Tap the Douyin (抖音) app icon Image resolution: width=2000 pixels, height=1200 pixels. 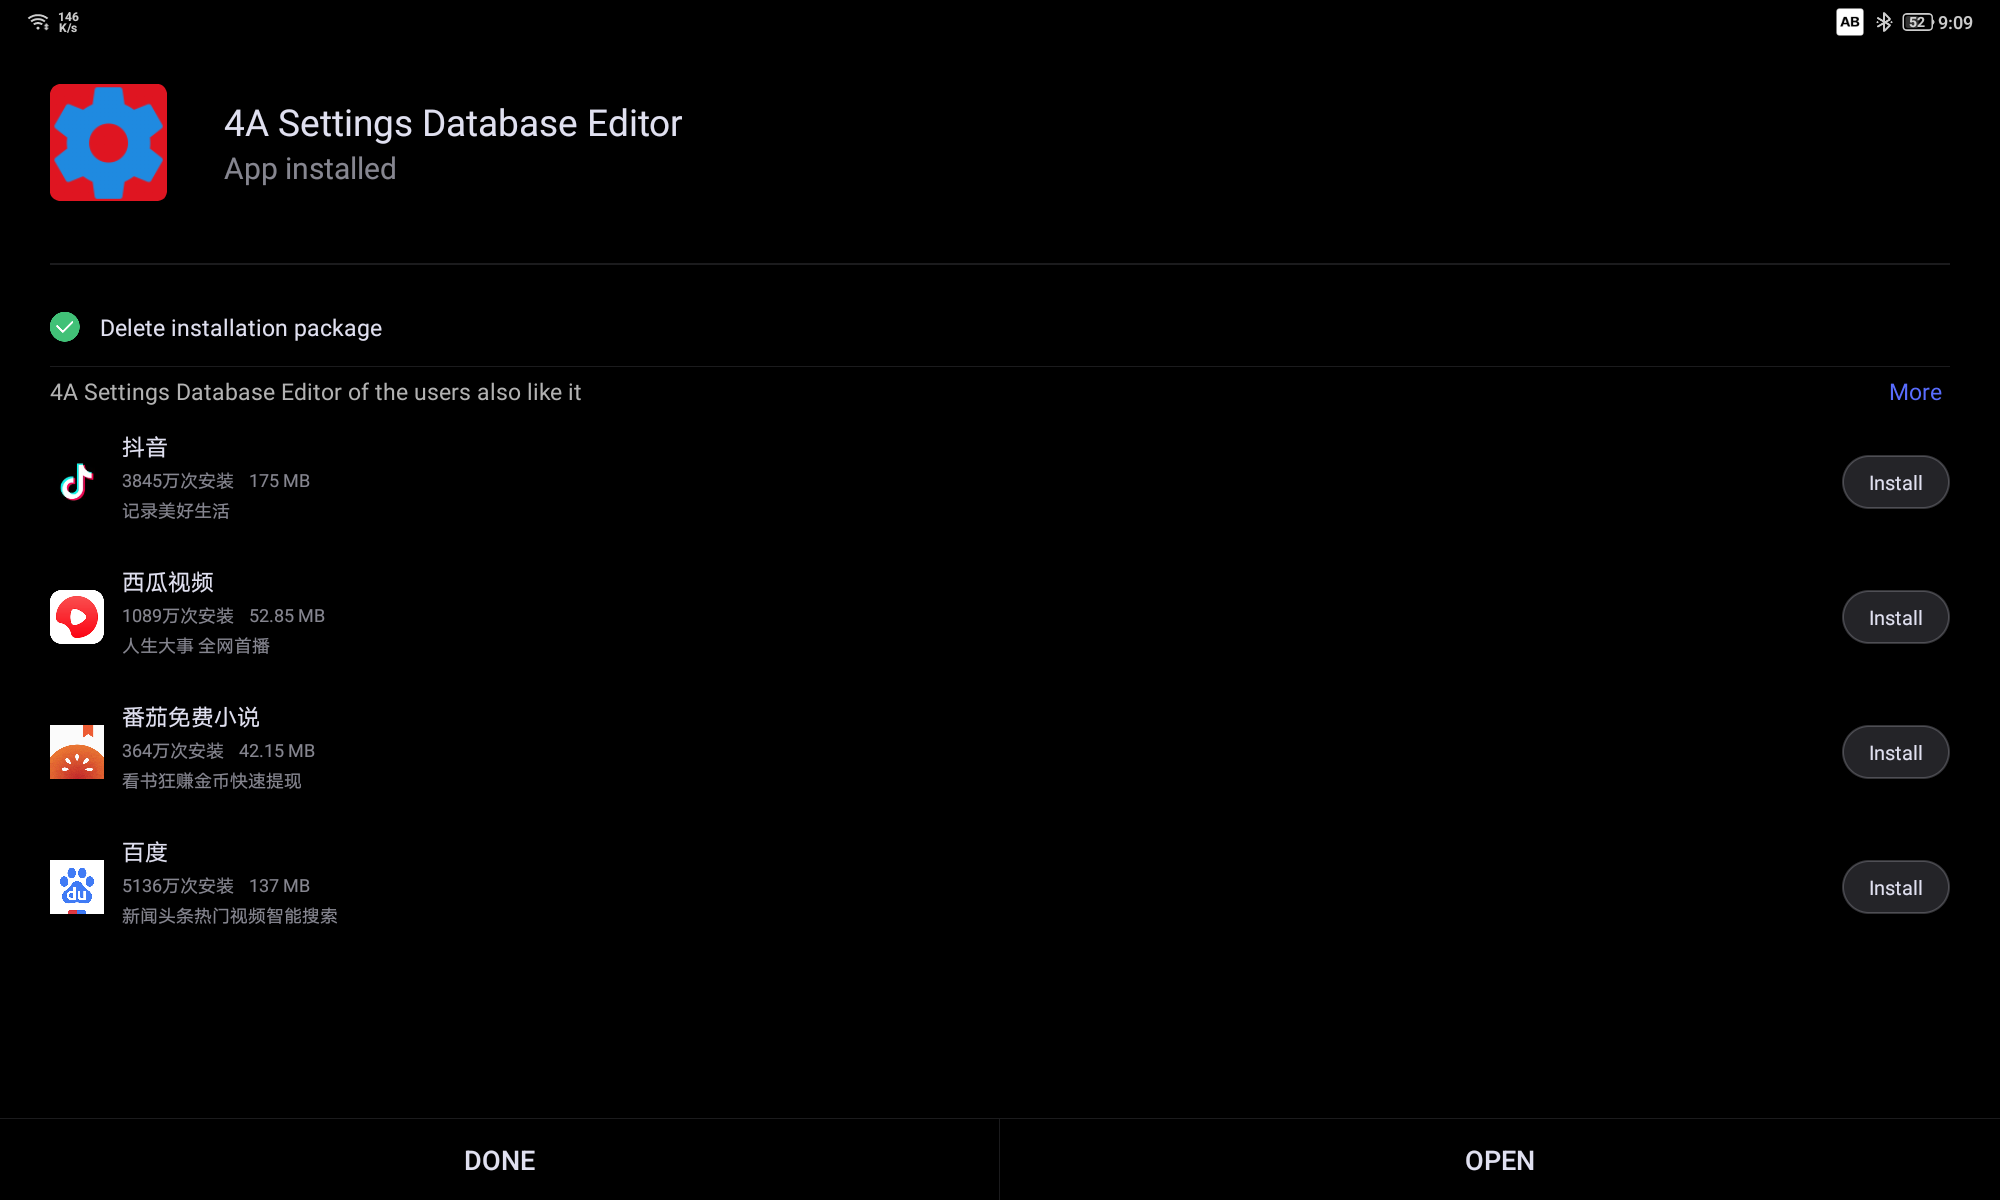coord(77,482)
